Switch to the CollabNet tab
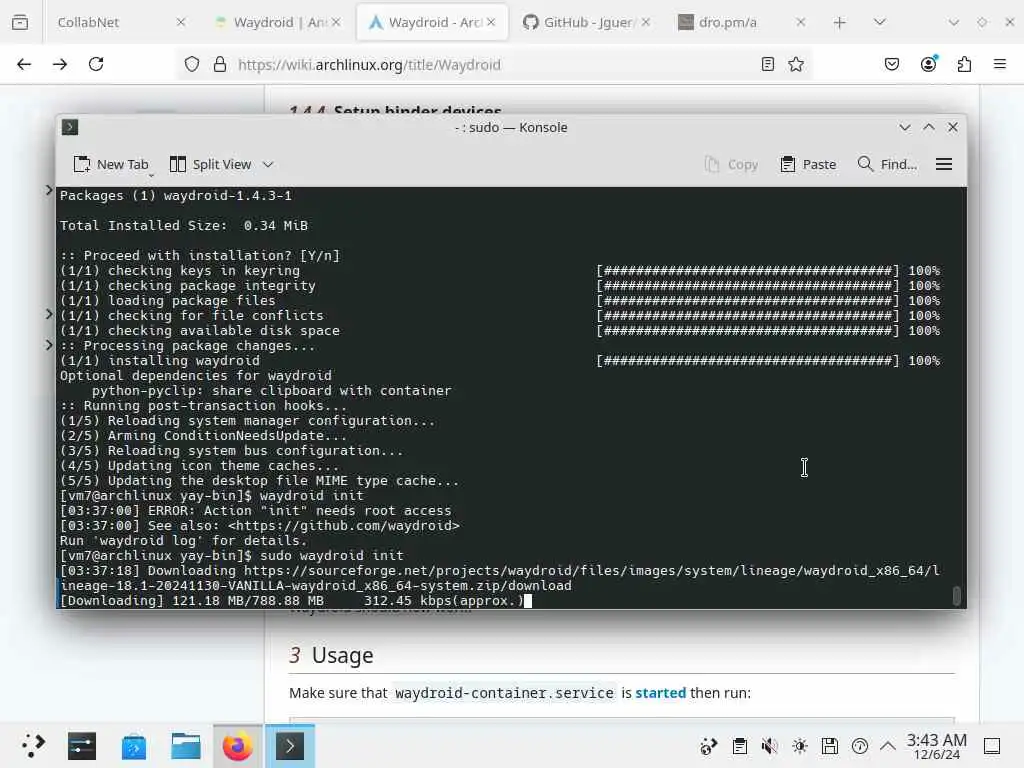 click(88, 22)
